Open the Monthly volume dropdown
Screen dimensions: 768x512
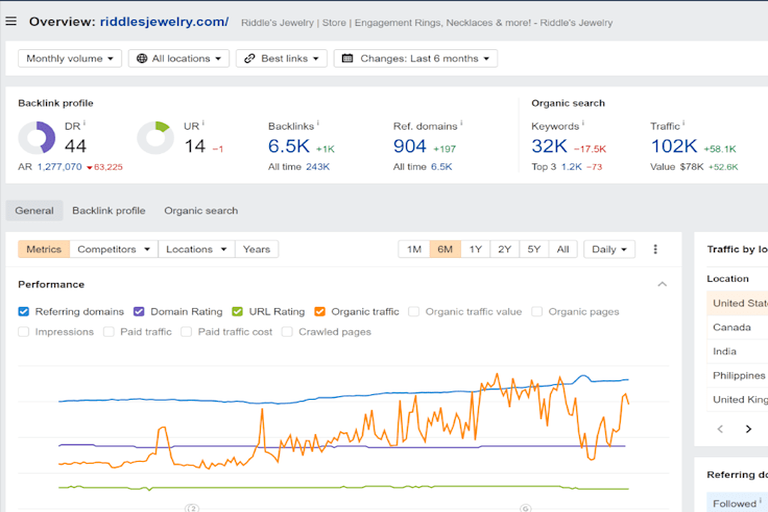click(70, 58)
